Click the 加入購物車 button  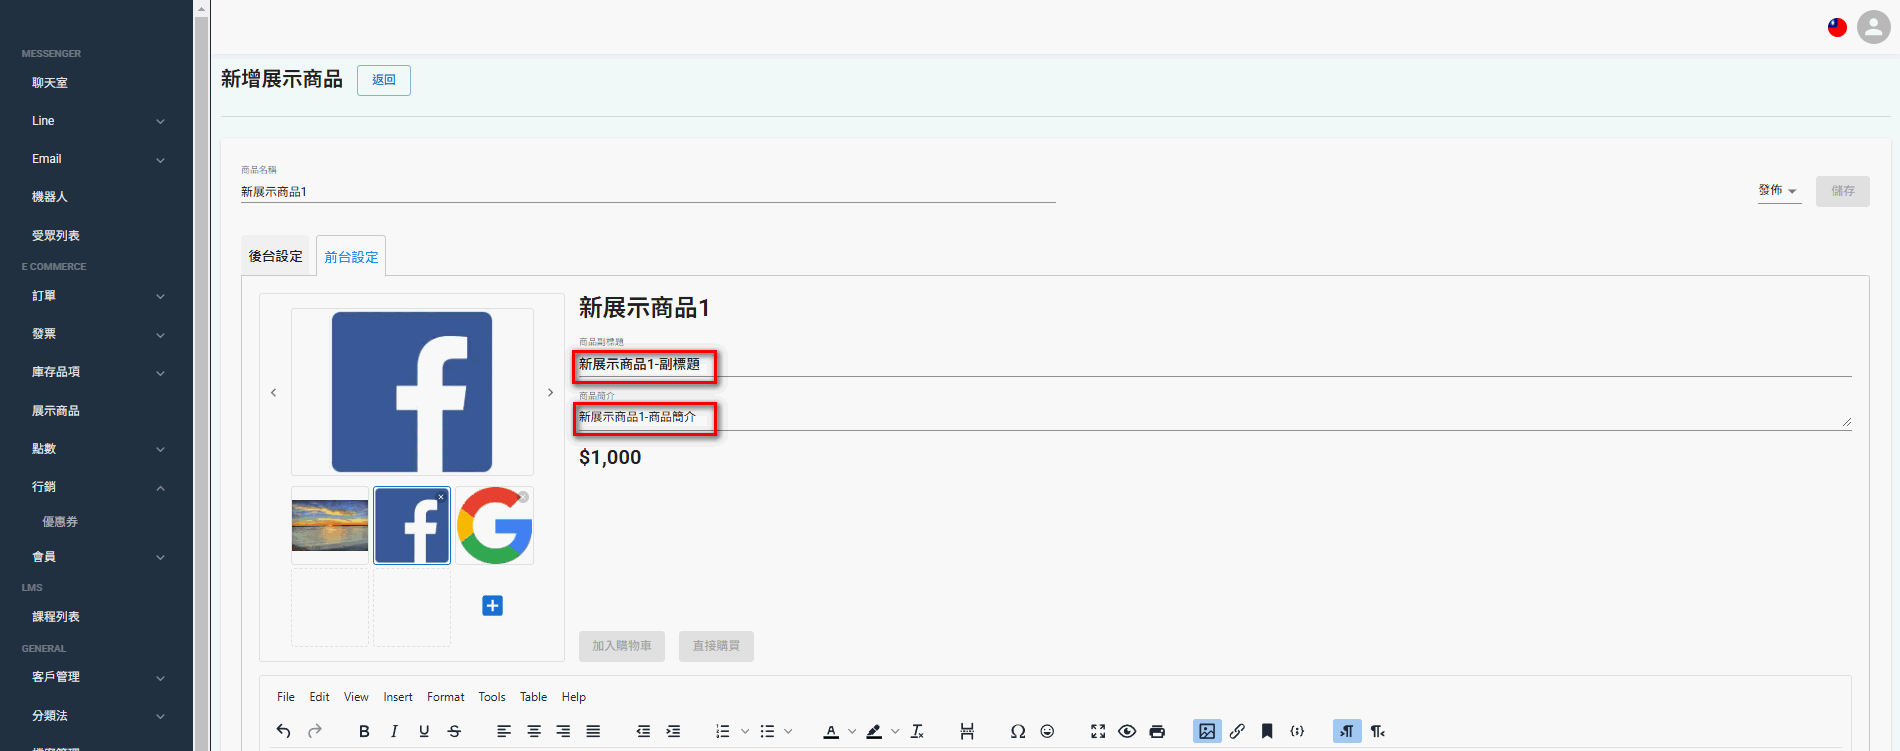[622, 646]
